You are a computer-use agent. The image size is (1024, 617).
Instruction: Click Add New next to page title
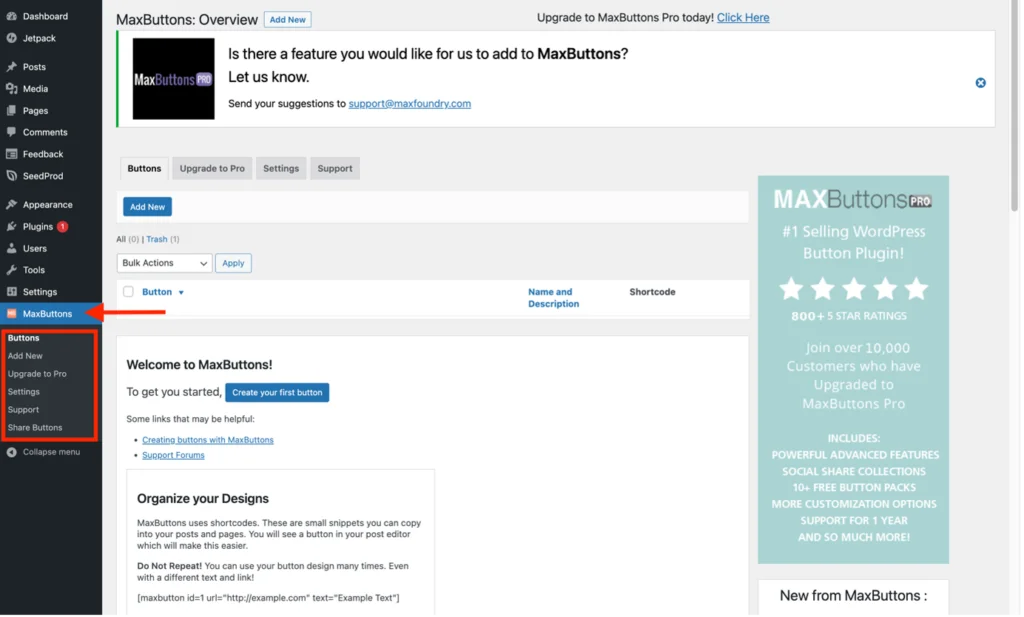[x=288, y=20]
